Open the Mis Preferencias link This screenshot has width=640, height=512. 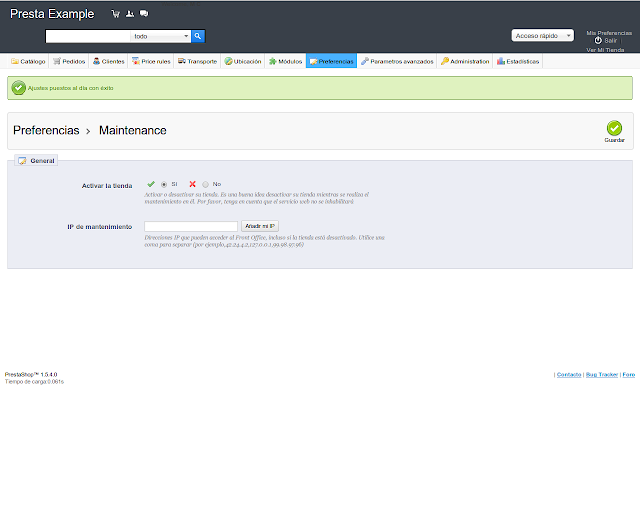pyautogui.click(x=609, y=33)
